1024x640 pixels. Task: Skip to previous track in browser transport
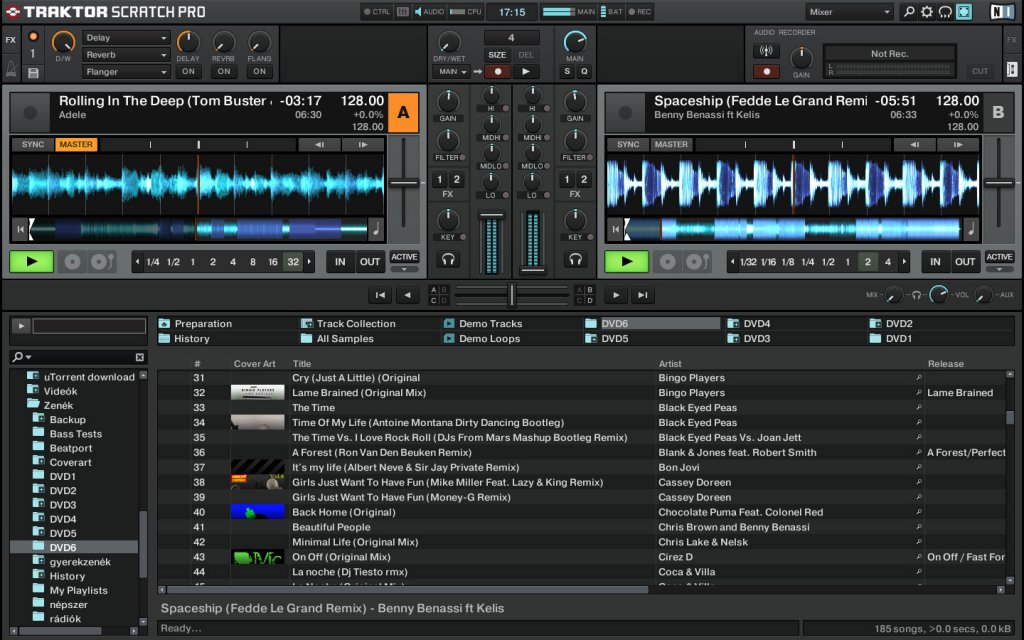[380, 295]
